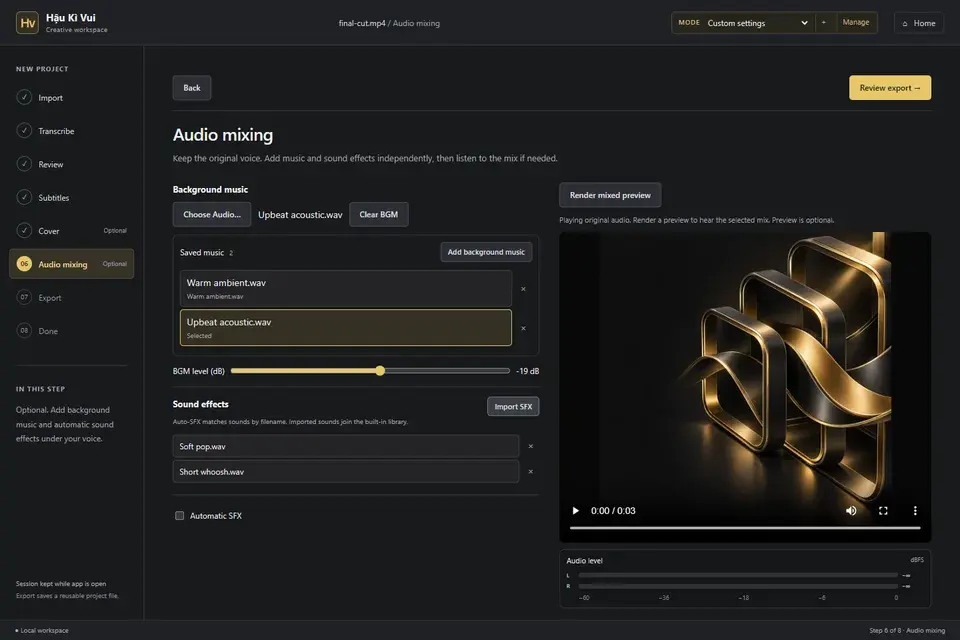Remove Short whoosh.wav sound effect
Screen dimensions: 960x640
click(x=531, y=472)
